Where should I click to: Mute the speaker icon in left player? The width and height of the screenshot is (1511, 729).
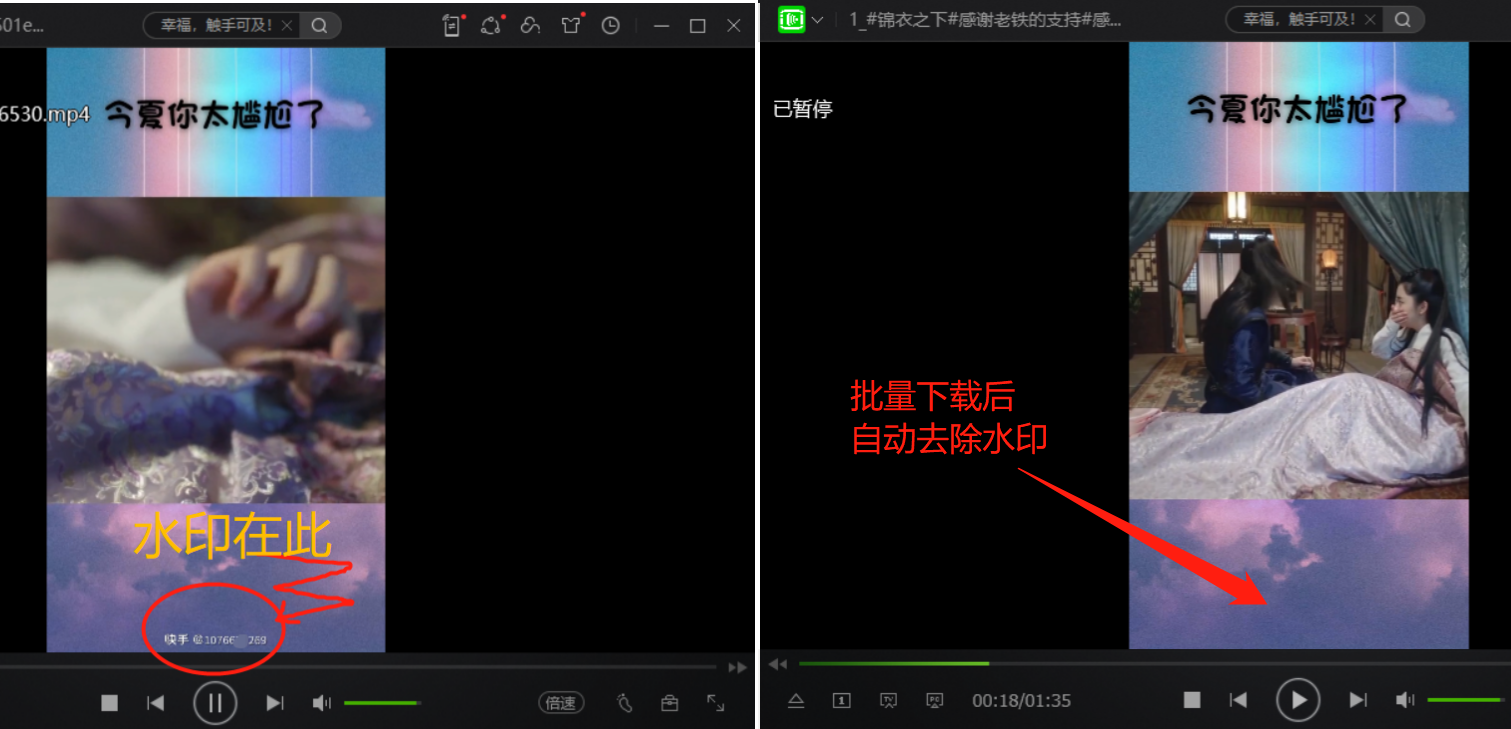tap(321, 703)
